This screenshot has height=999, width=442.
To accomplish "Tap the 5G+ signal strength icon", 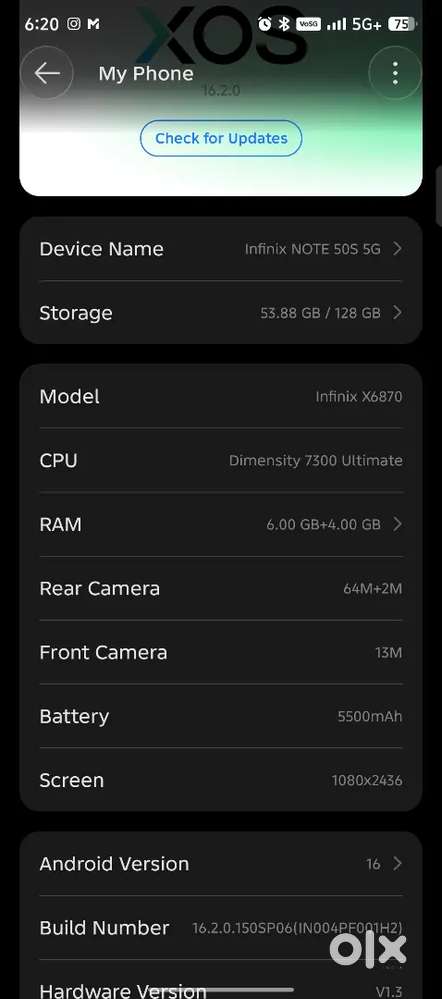I will (x=353, y=24).
